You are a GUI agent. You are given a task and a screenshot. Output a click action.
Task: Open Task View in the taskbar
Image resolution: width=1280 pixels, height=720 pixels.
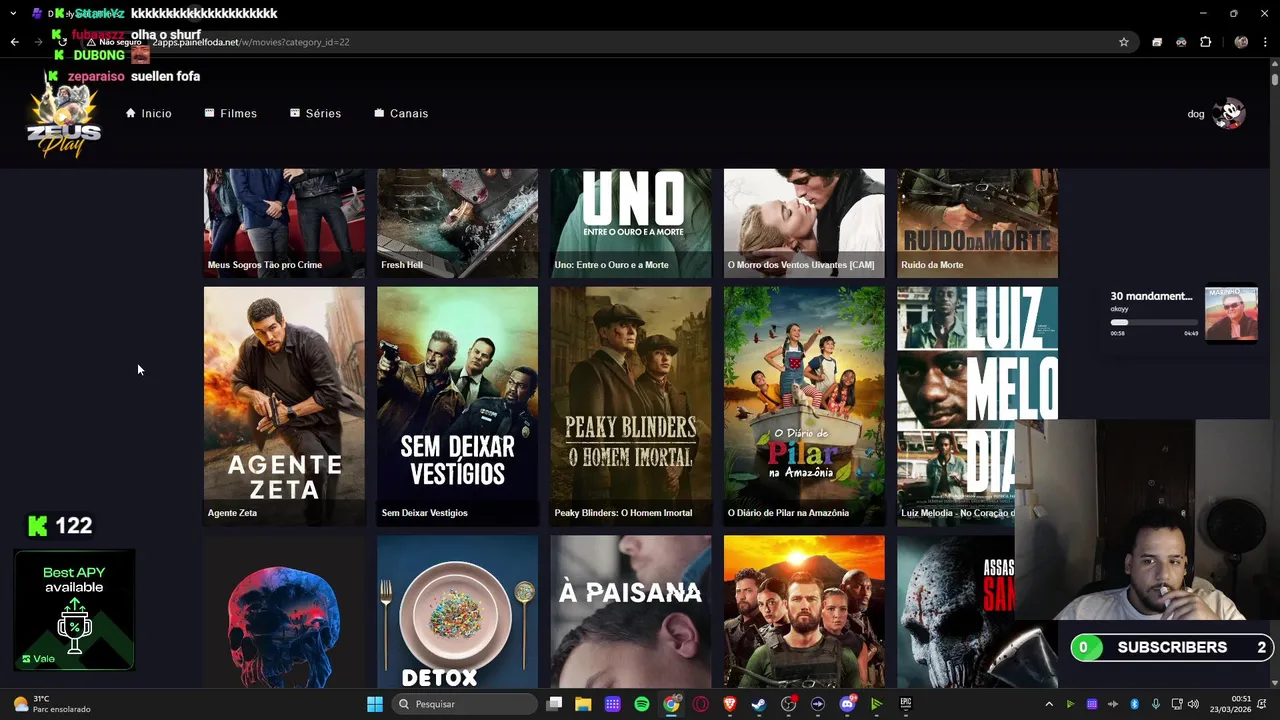[554, 704]
